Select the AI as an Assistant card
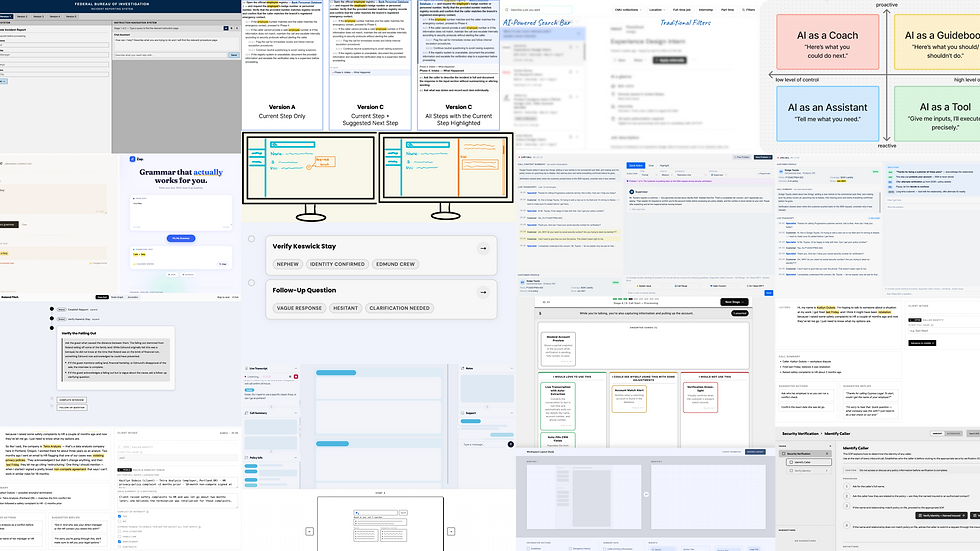 (x=828, y=114)
